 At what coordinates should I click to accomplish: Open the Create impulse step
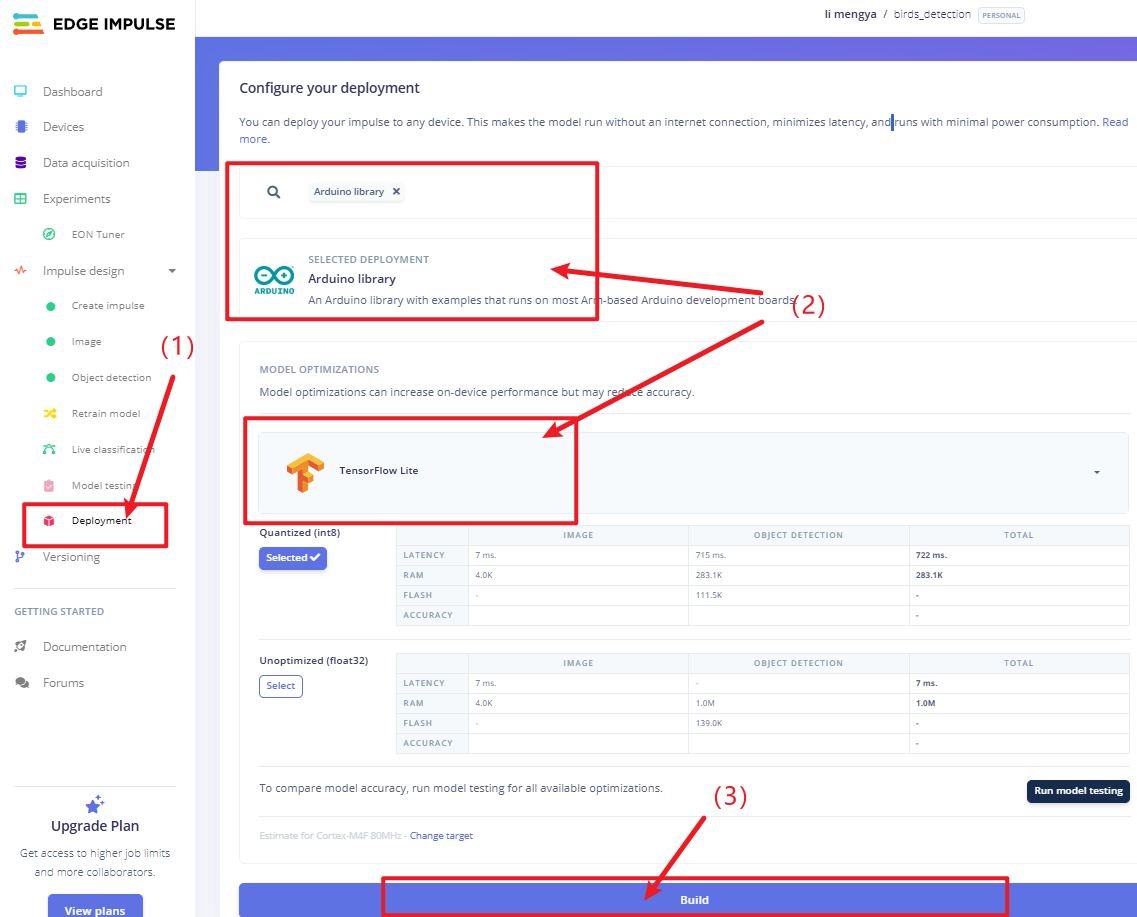108,305
